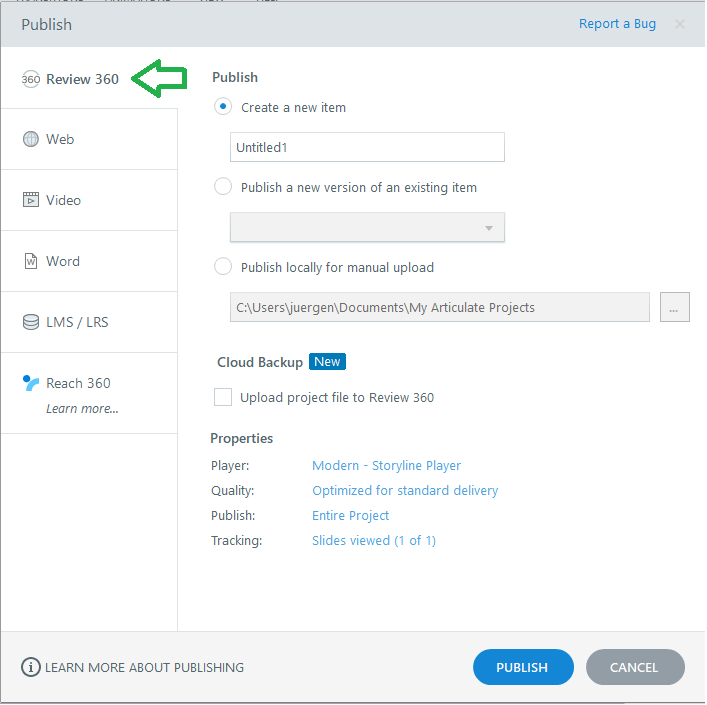Click the Word document icon
The image size is (707, 705).
pos(31,261)
